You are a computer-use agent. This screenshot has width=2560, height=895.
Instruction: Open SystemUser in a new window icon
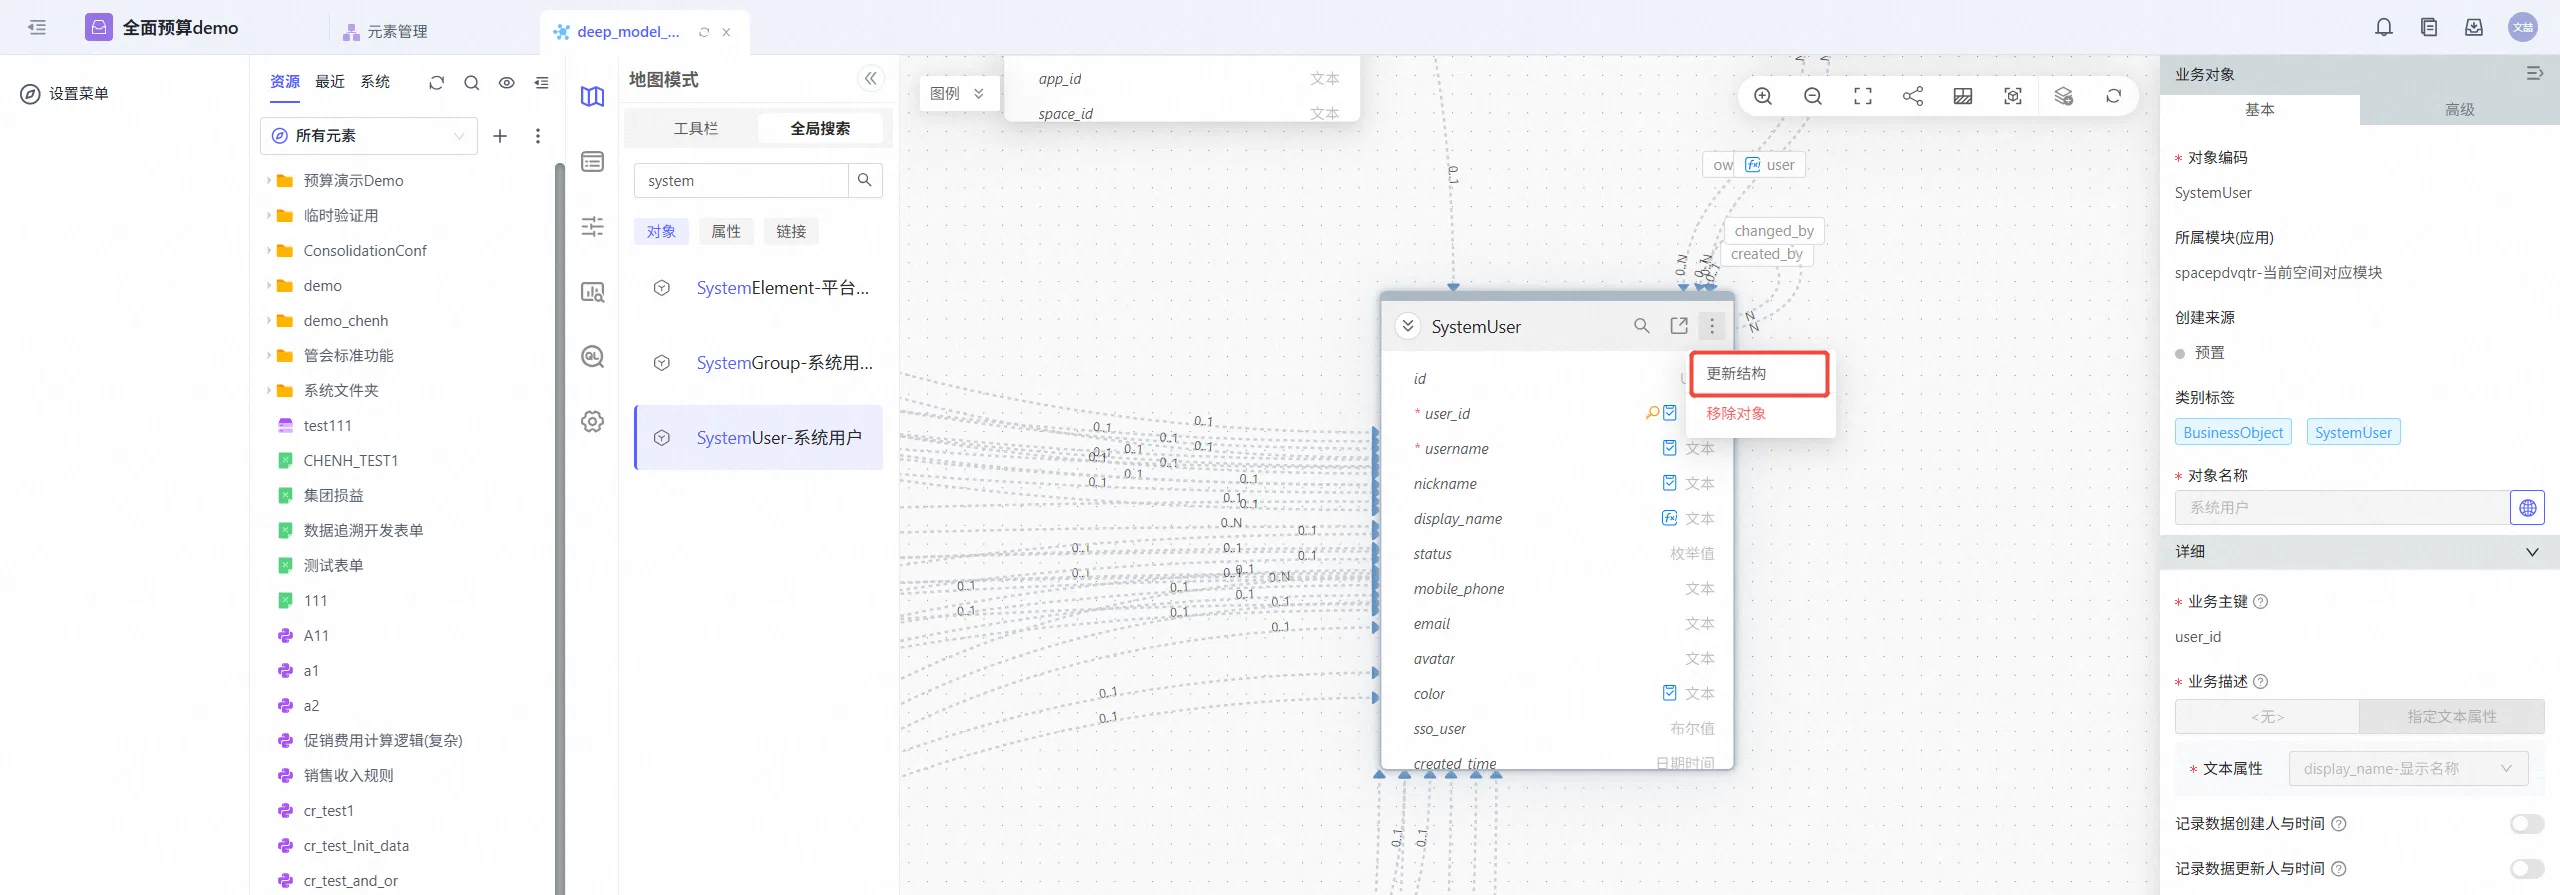point(1679,326)
